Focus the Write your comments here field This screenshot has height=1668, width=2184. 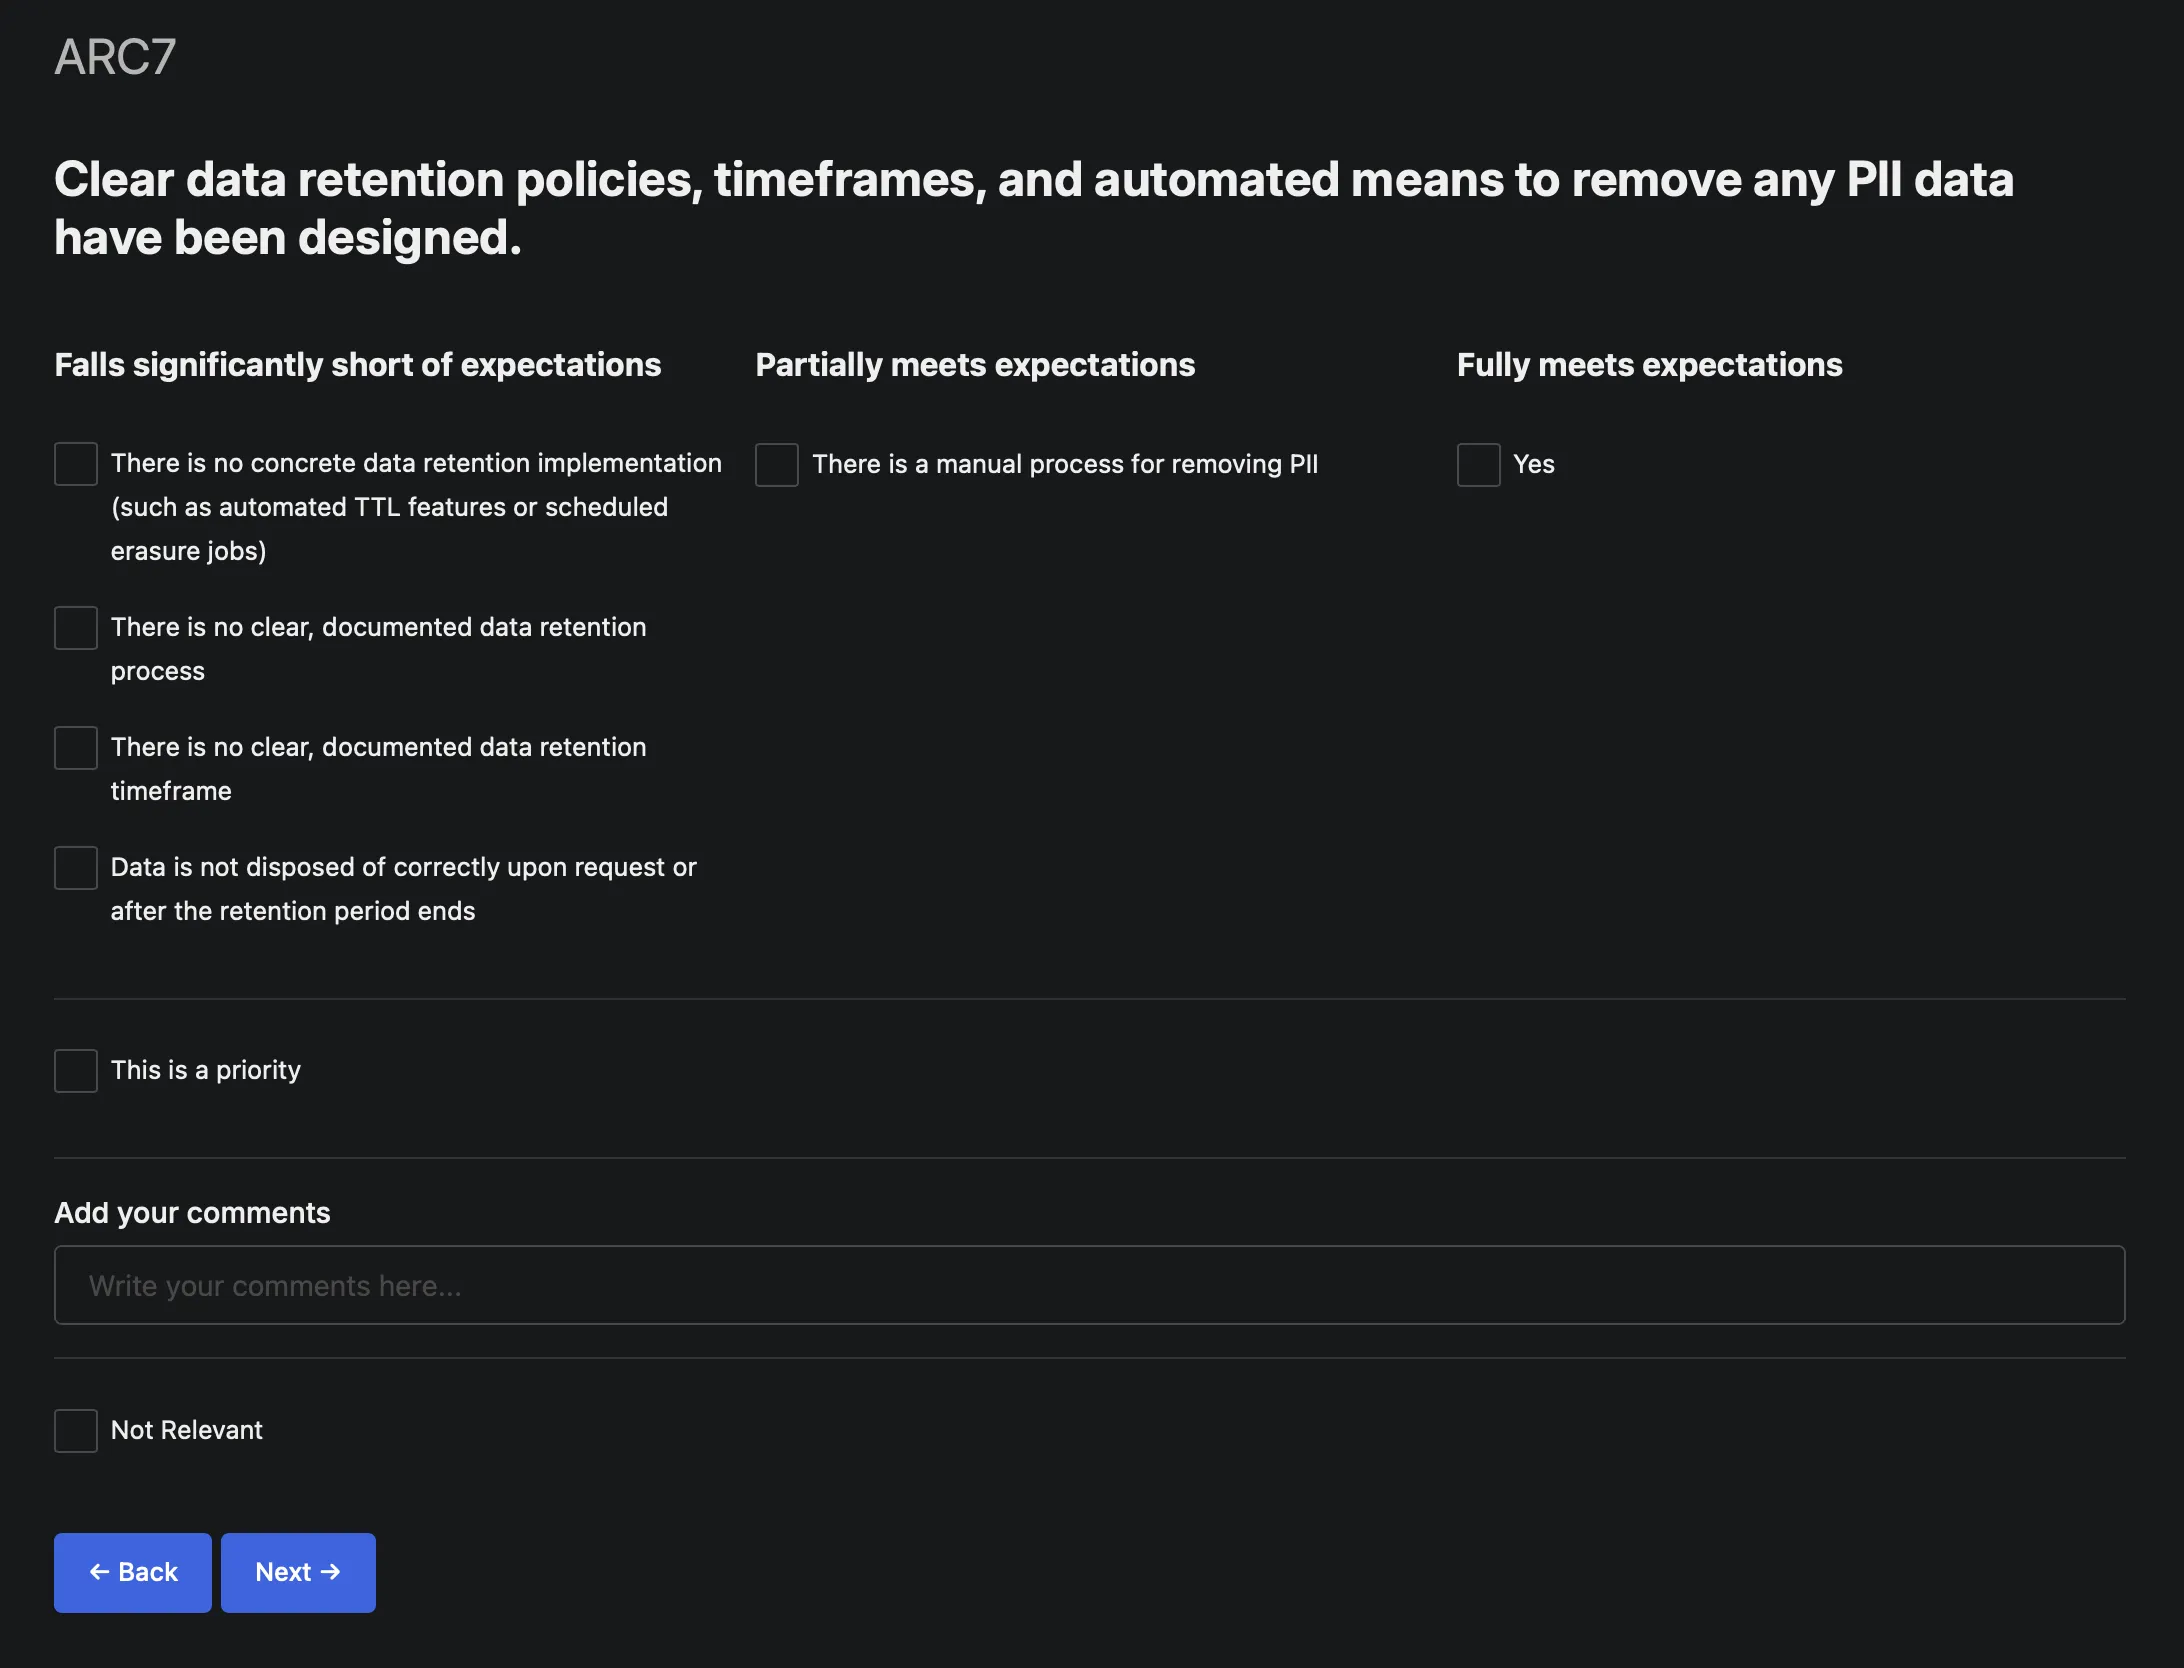pyautogui.click(x=1089, y=1285)
